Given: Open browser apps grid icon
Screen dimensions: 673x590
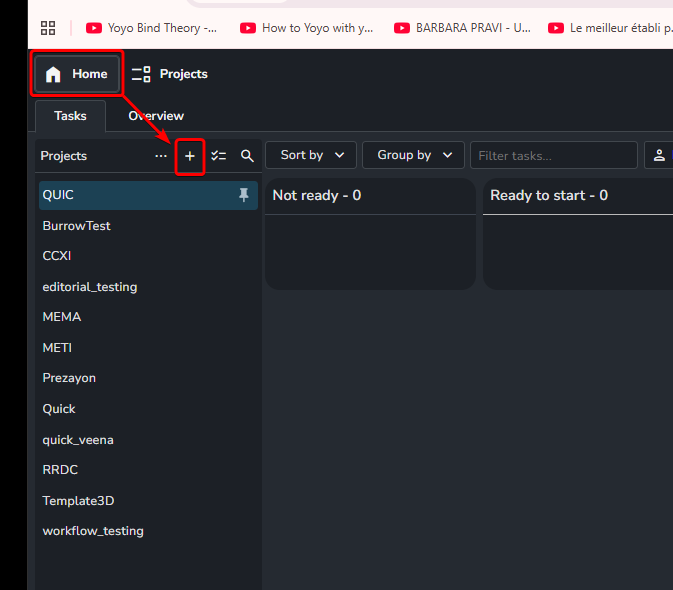Looking at the screenshot, I should (x=48, y=28).
